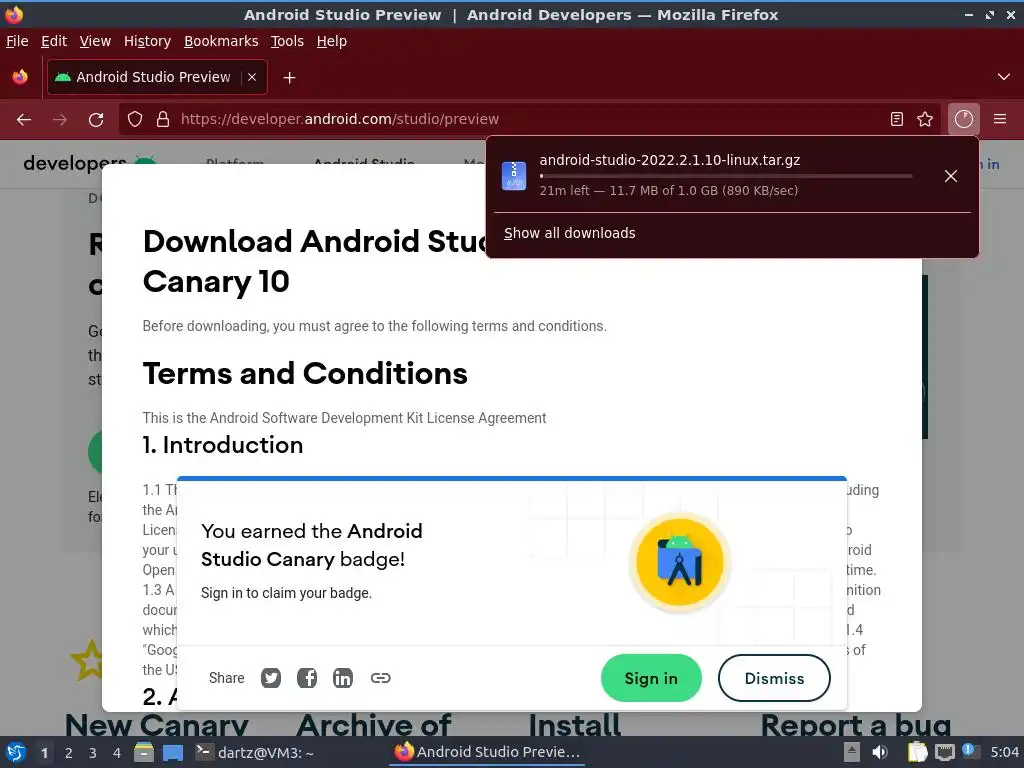Click the show desktop taskbar icon

[172, 752]
